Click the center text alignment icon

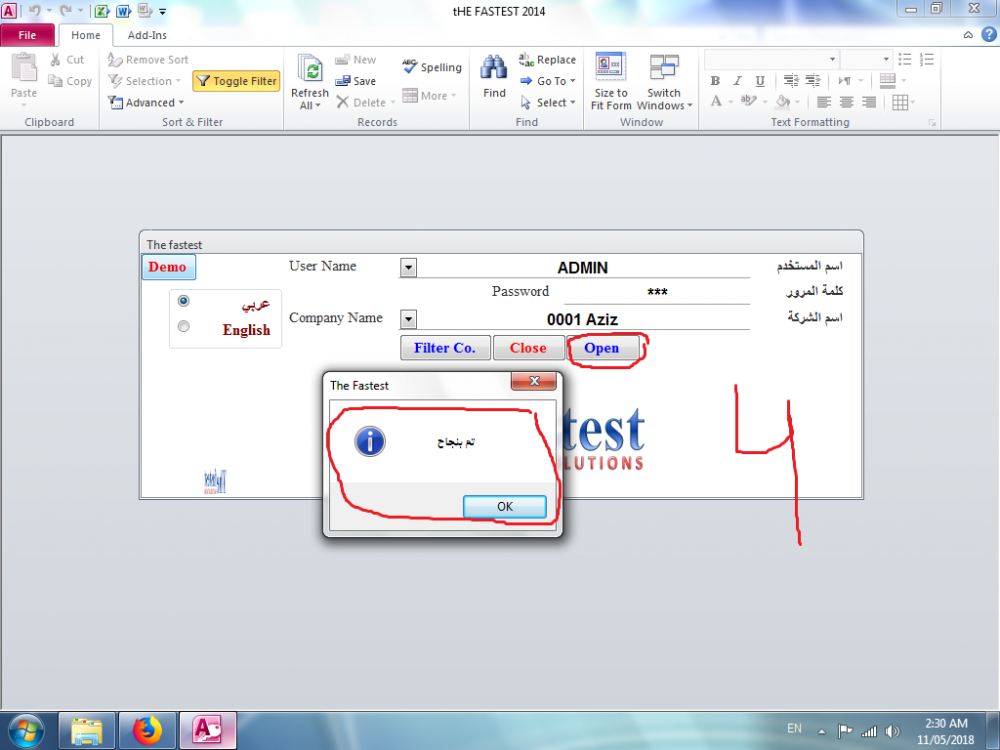(846, 102)
